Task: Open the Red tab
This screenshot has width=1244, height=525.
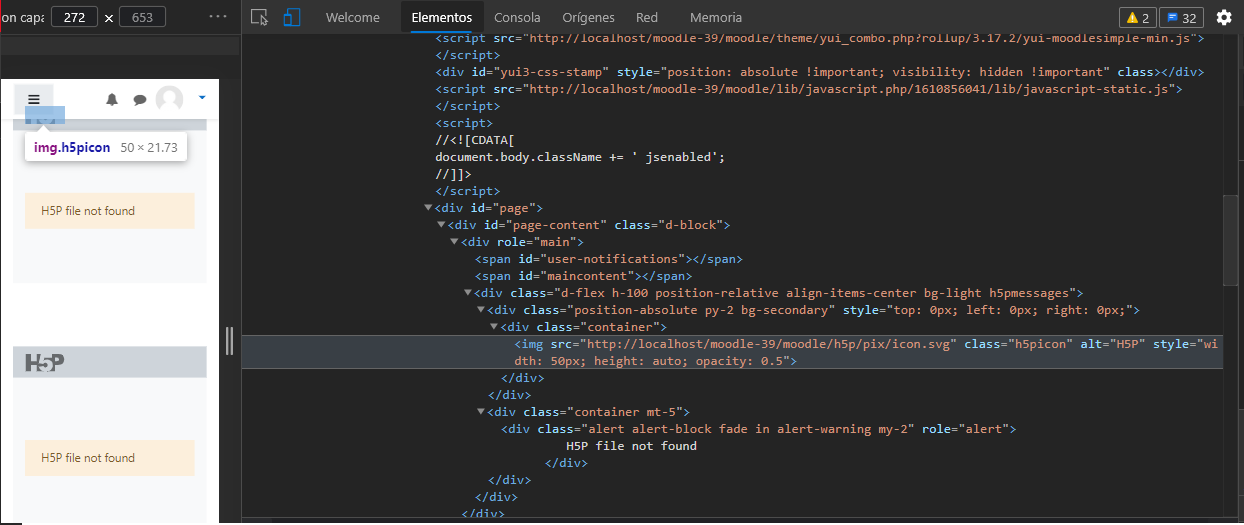Action: (647, 18)
